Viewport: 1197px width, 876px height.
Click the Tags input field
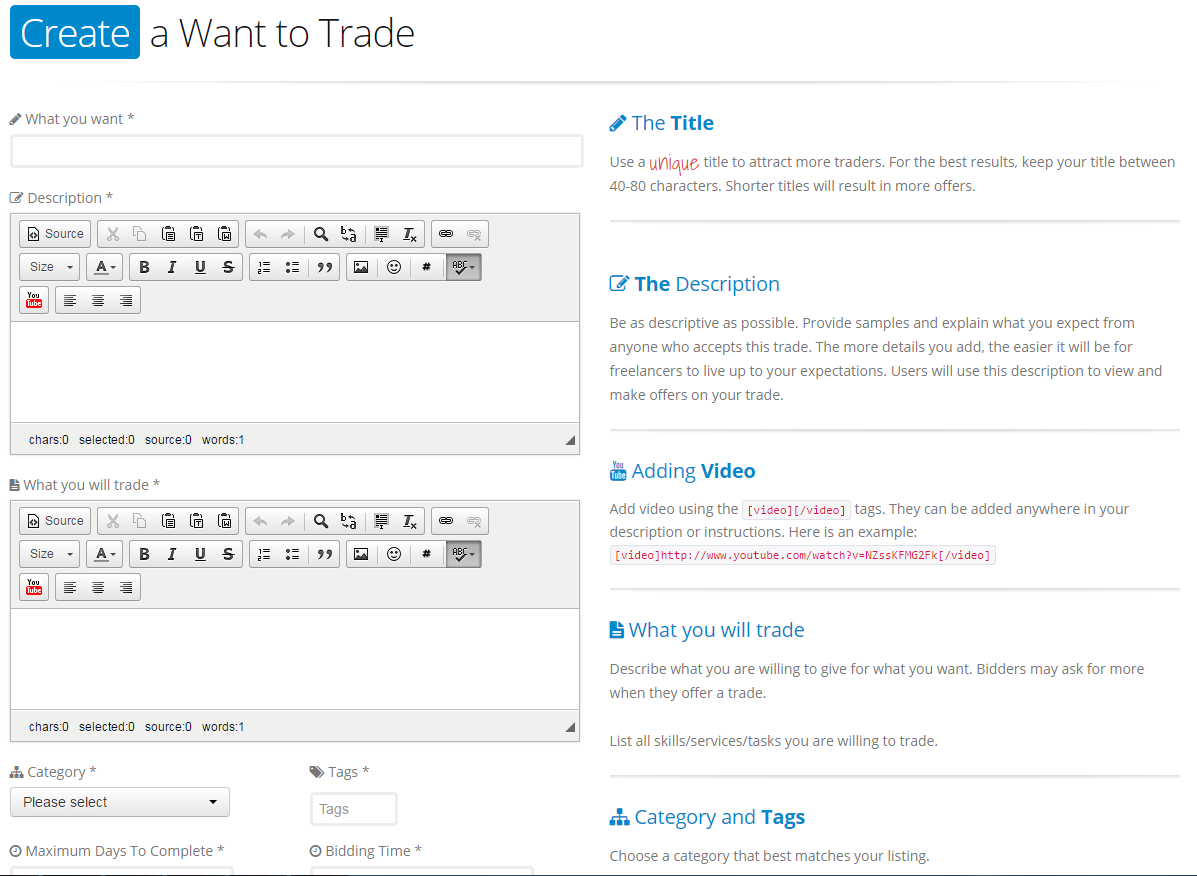coord(353,809)
